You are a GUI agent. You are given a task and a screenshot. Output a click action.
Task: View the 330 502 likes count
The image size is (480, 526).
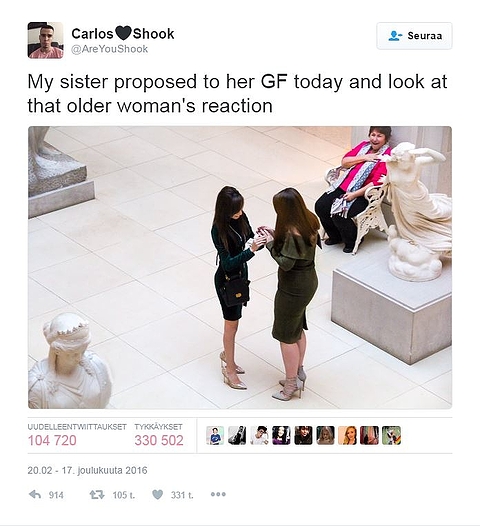159,440
